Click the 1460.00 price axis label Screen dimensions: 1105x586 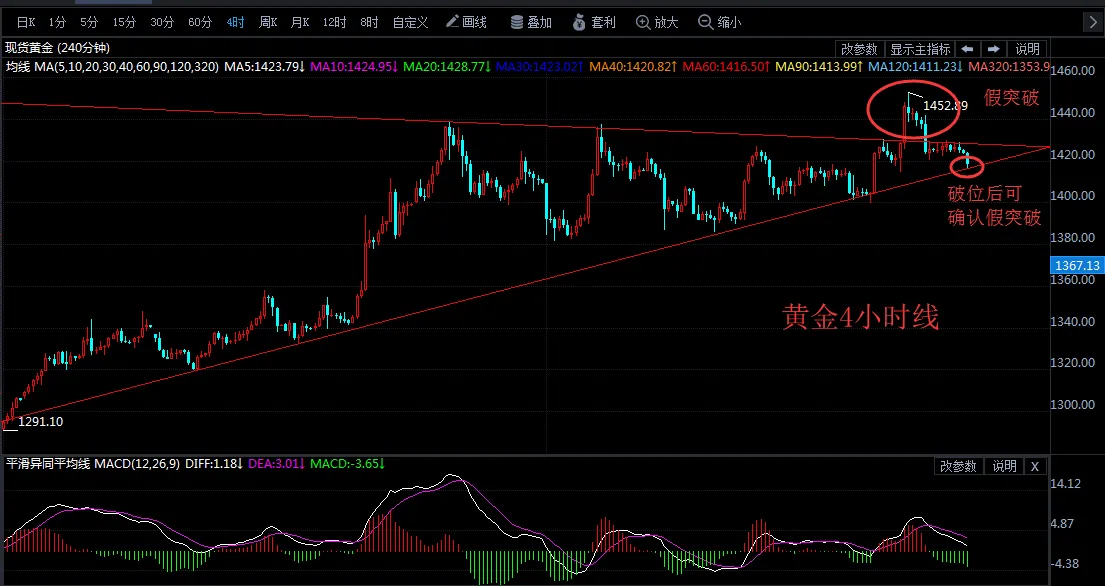tap(1075, 70)
